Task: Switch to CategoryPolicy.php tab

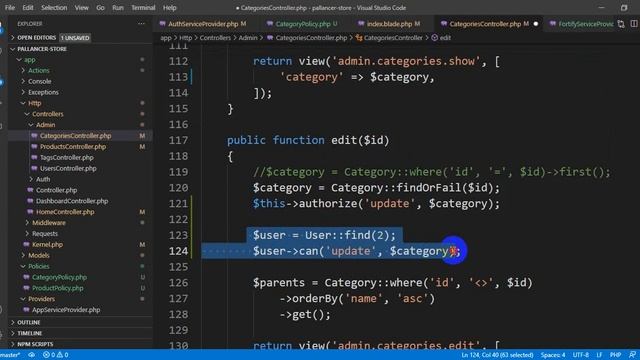Action: coord(302,24)
